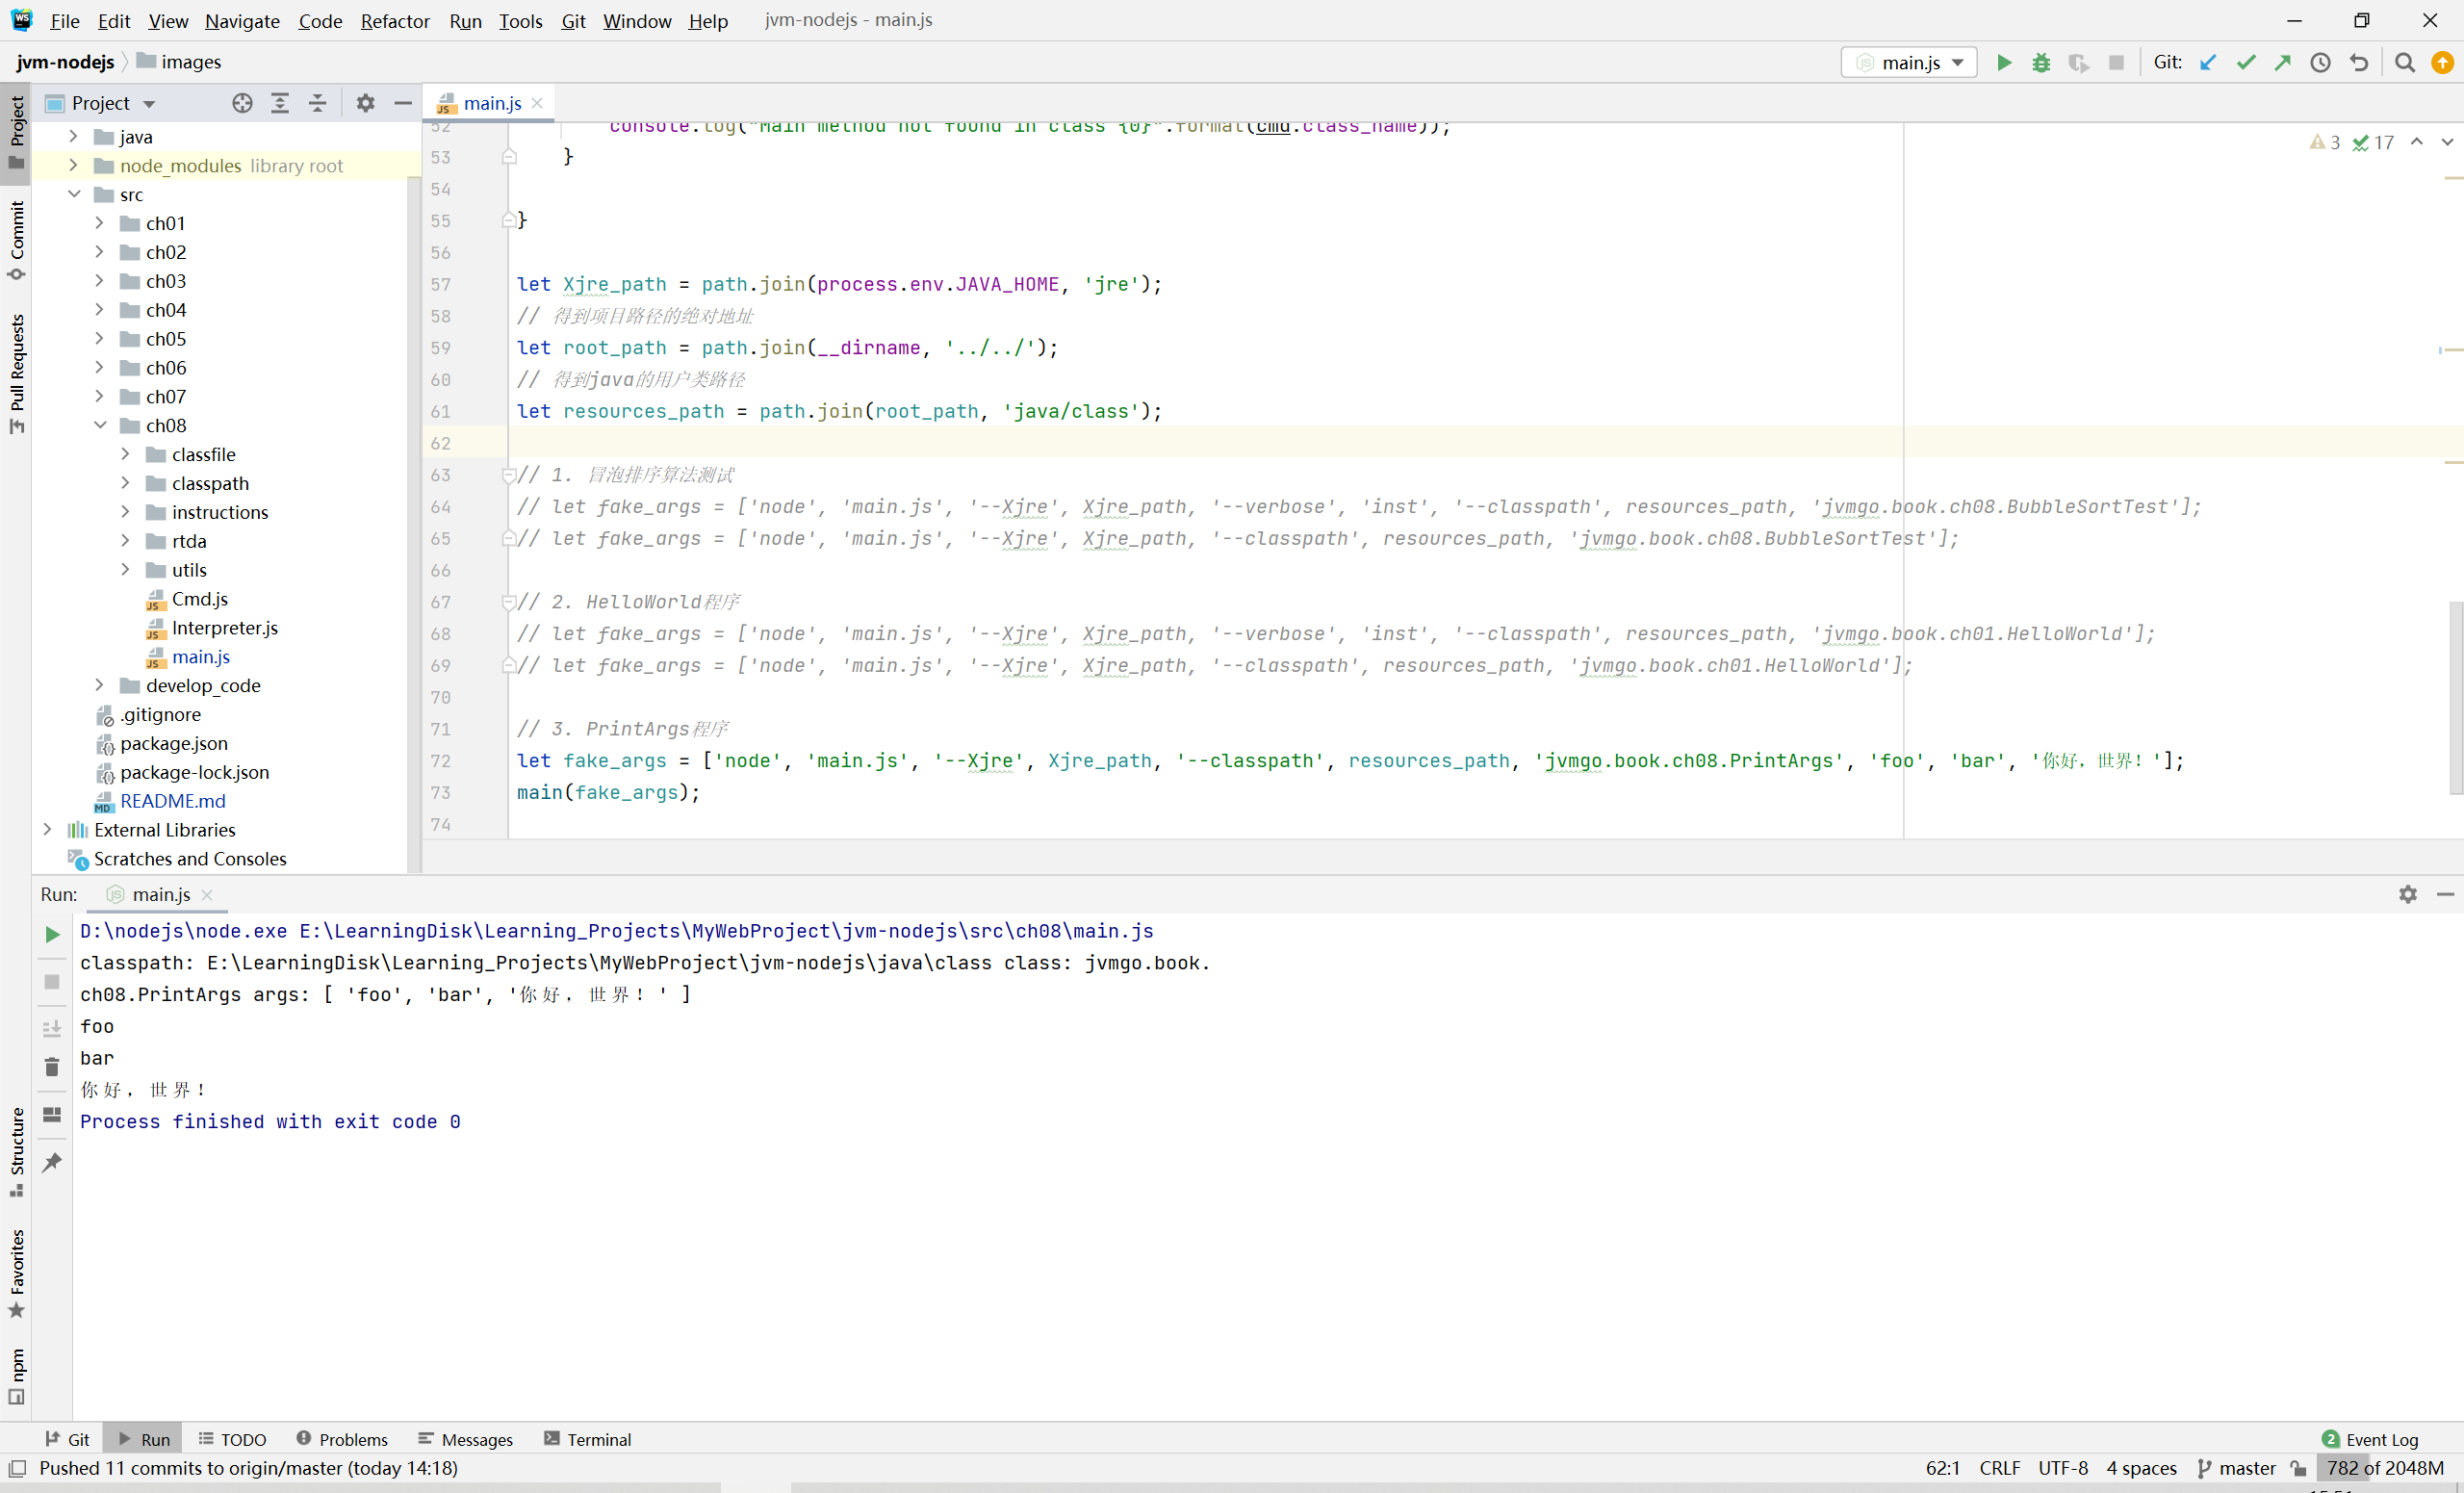Image resolution: width=2464 pixels, height=1493 pixels.
Task: Expand External Libraries node
Action: 47,829
